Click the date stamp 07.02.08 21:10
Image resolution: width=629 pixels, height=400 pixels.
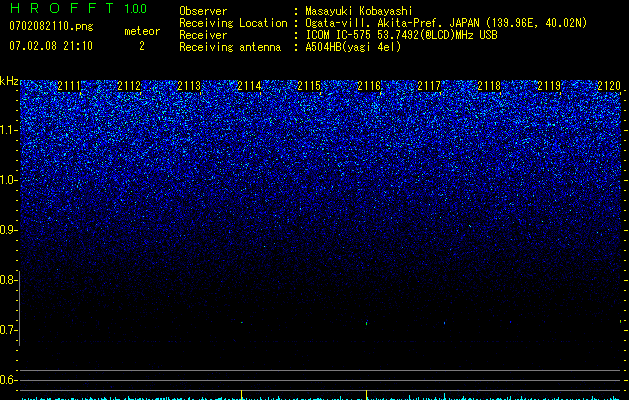pyautogui.click(x=51, y=46)
